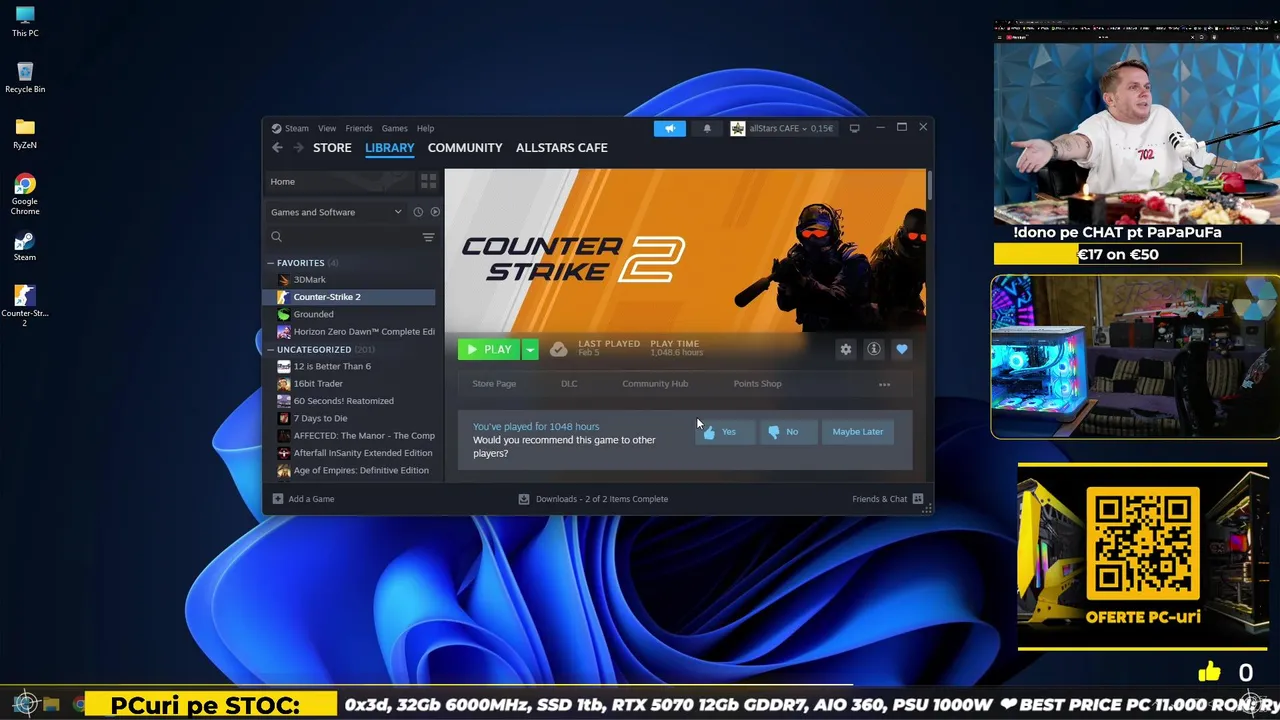Switch to the LIBRARY tab

tap(389, 148)
